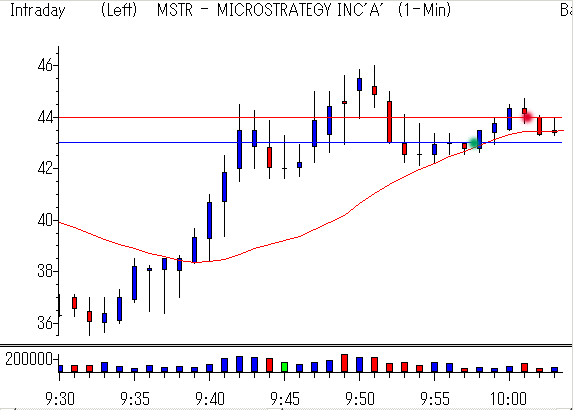Click the 9:55 time label
573x410 pixels.
click(x=435, y=399)
